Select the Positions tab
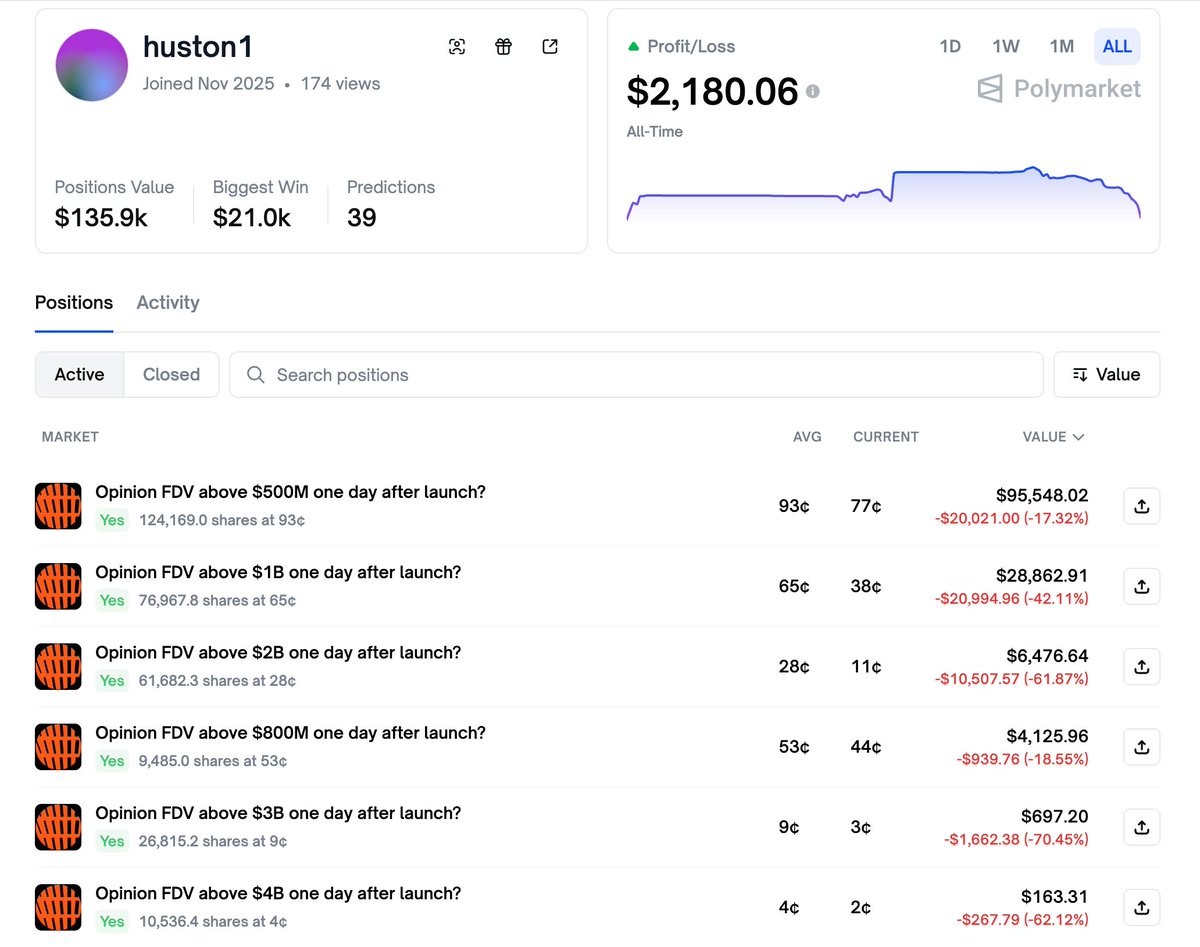 [x=74, y=303]
